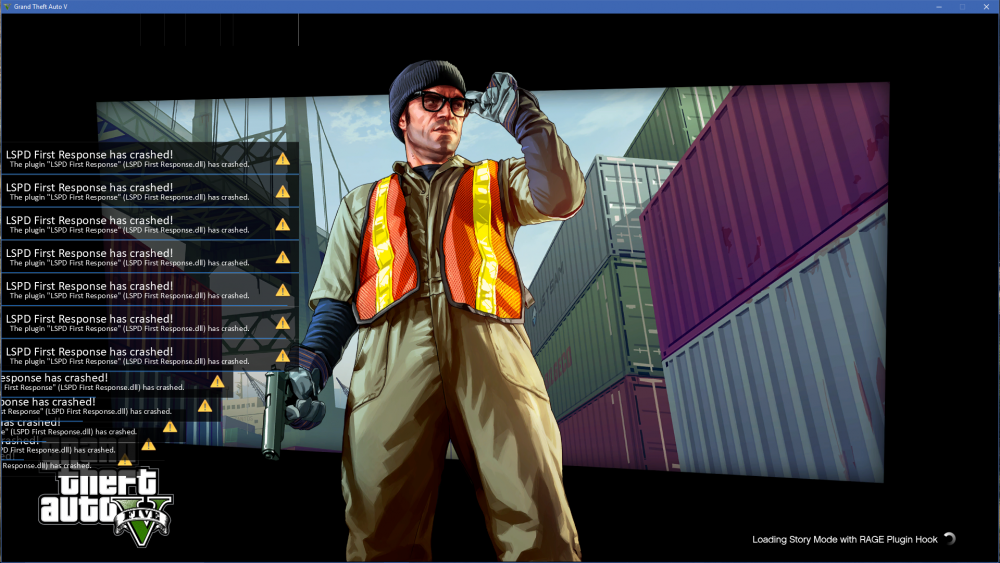Click the "Grand Theft Auto V" window title text

[41, 6]
